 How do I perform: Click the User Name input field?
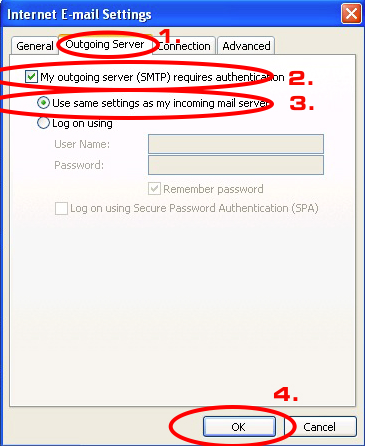click(236, 144)
